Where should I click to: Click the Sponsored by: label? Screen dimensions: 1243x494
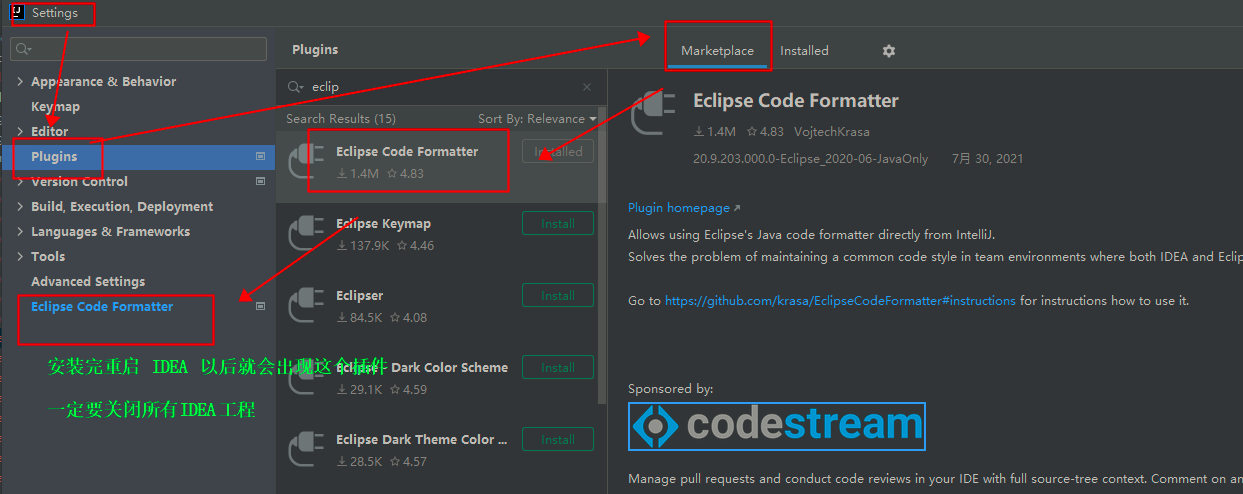(671, 388)
